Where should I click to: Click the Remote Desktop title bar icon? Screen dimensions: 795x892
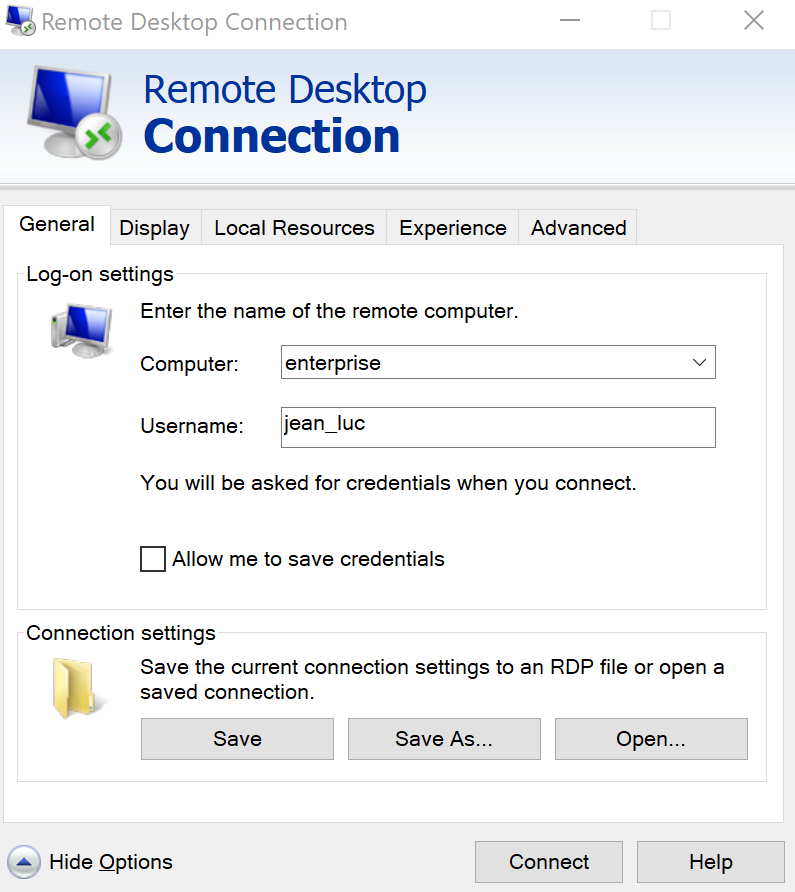point(20,21)
